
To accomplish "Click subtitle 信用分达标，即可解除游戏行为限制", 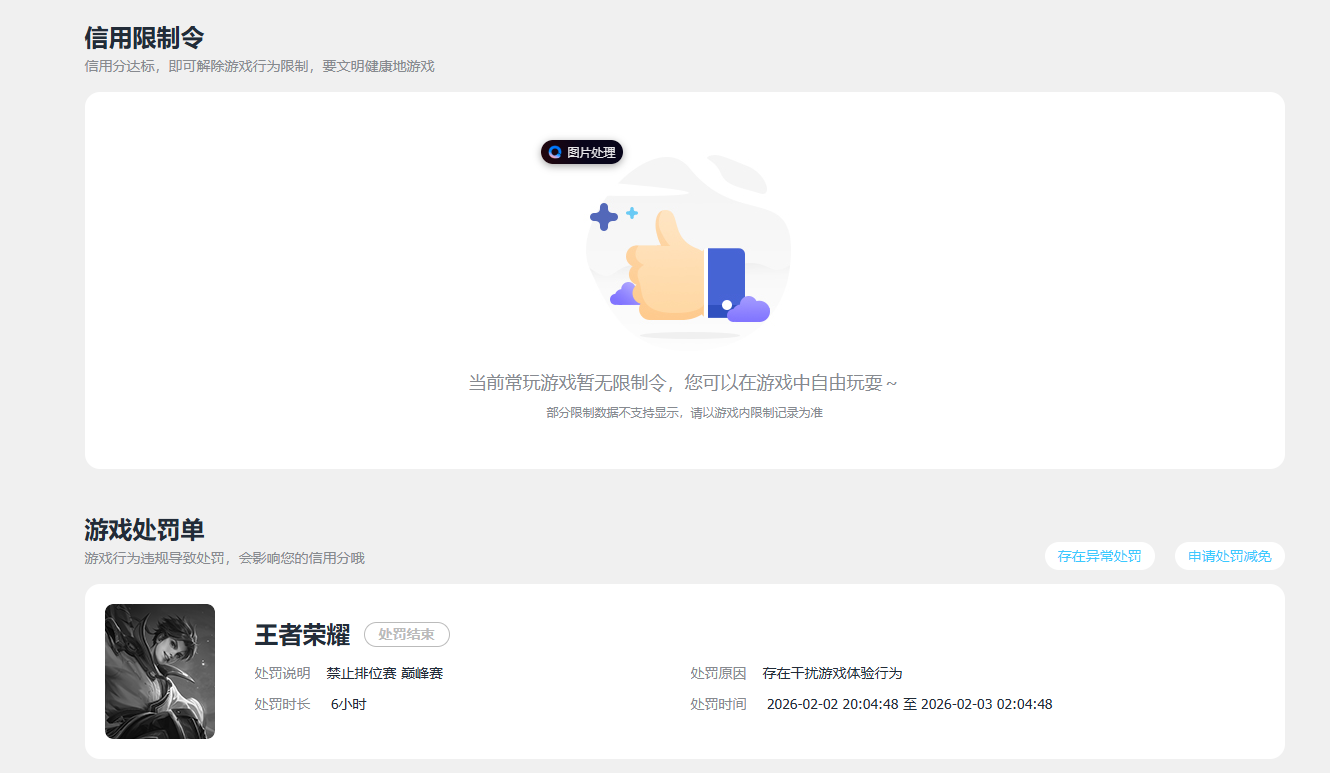I will (260, 66).
